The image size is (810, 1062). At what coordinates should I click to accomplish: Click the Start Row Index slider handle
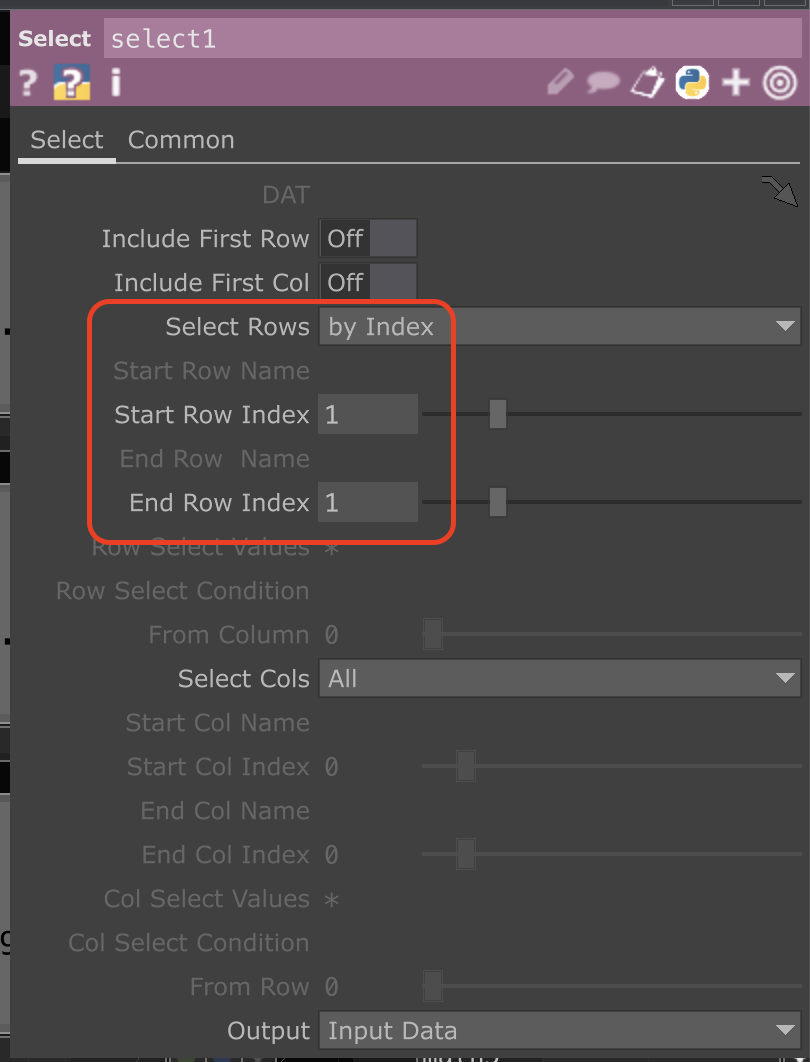[498, 414]
